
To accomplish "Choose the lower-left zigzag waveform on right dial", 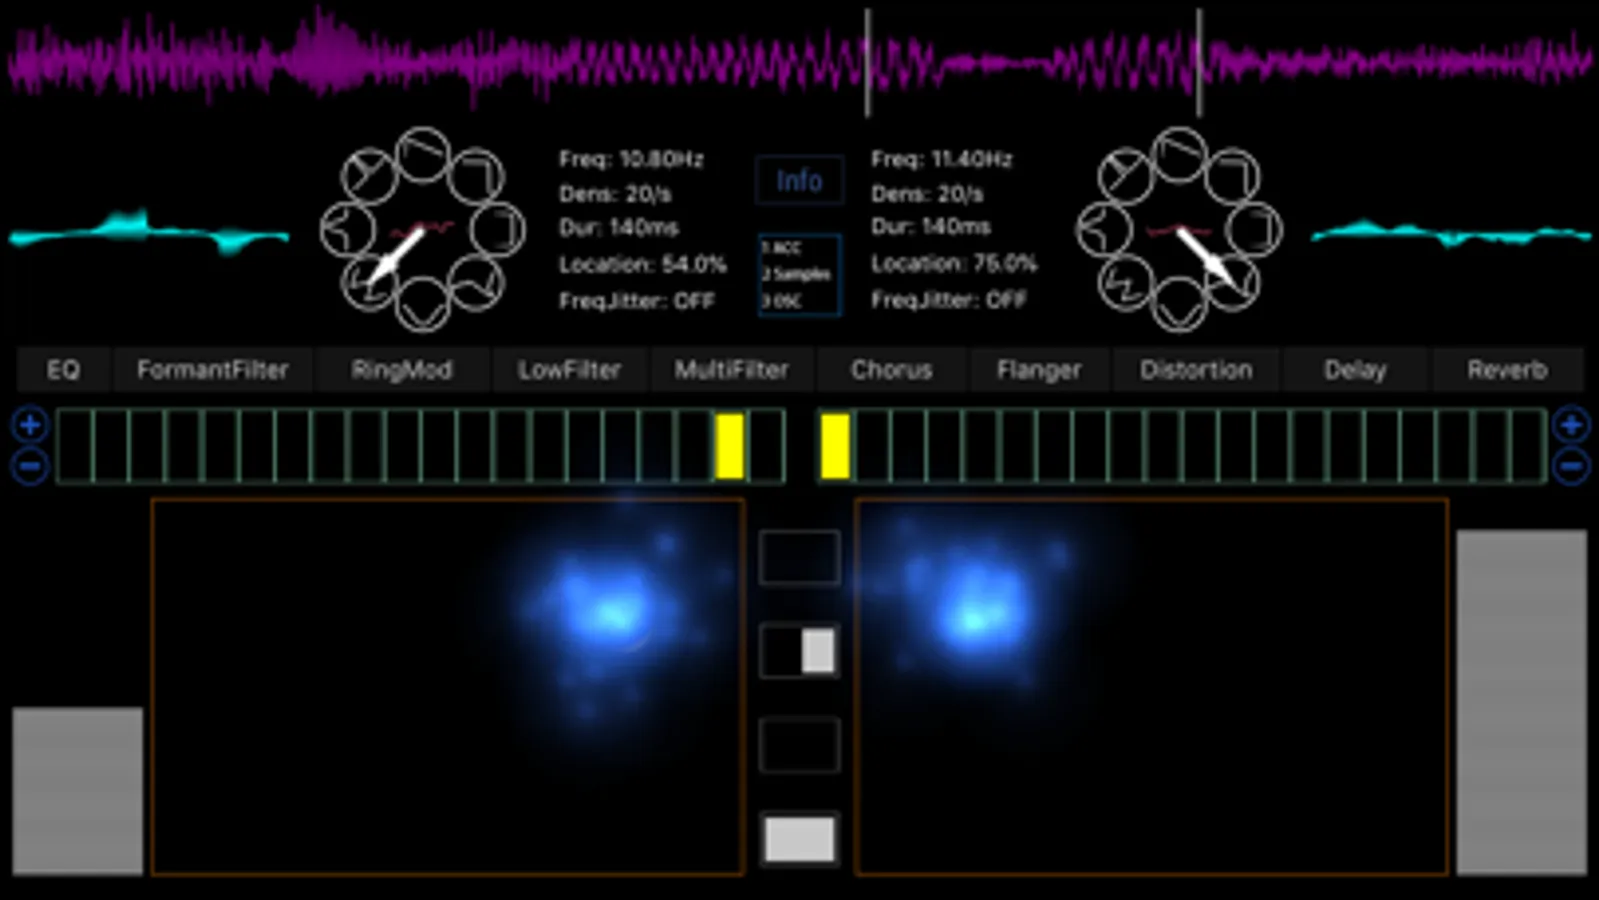I will click(1126, 282).
